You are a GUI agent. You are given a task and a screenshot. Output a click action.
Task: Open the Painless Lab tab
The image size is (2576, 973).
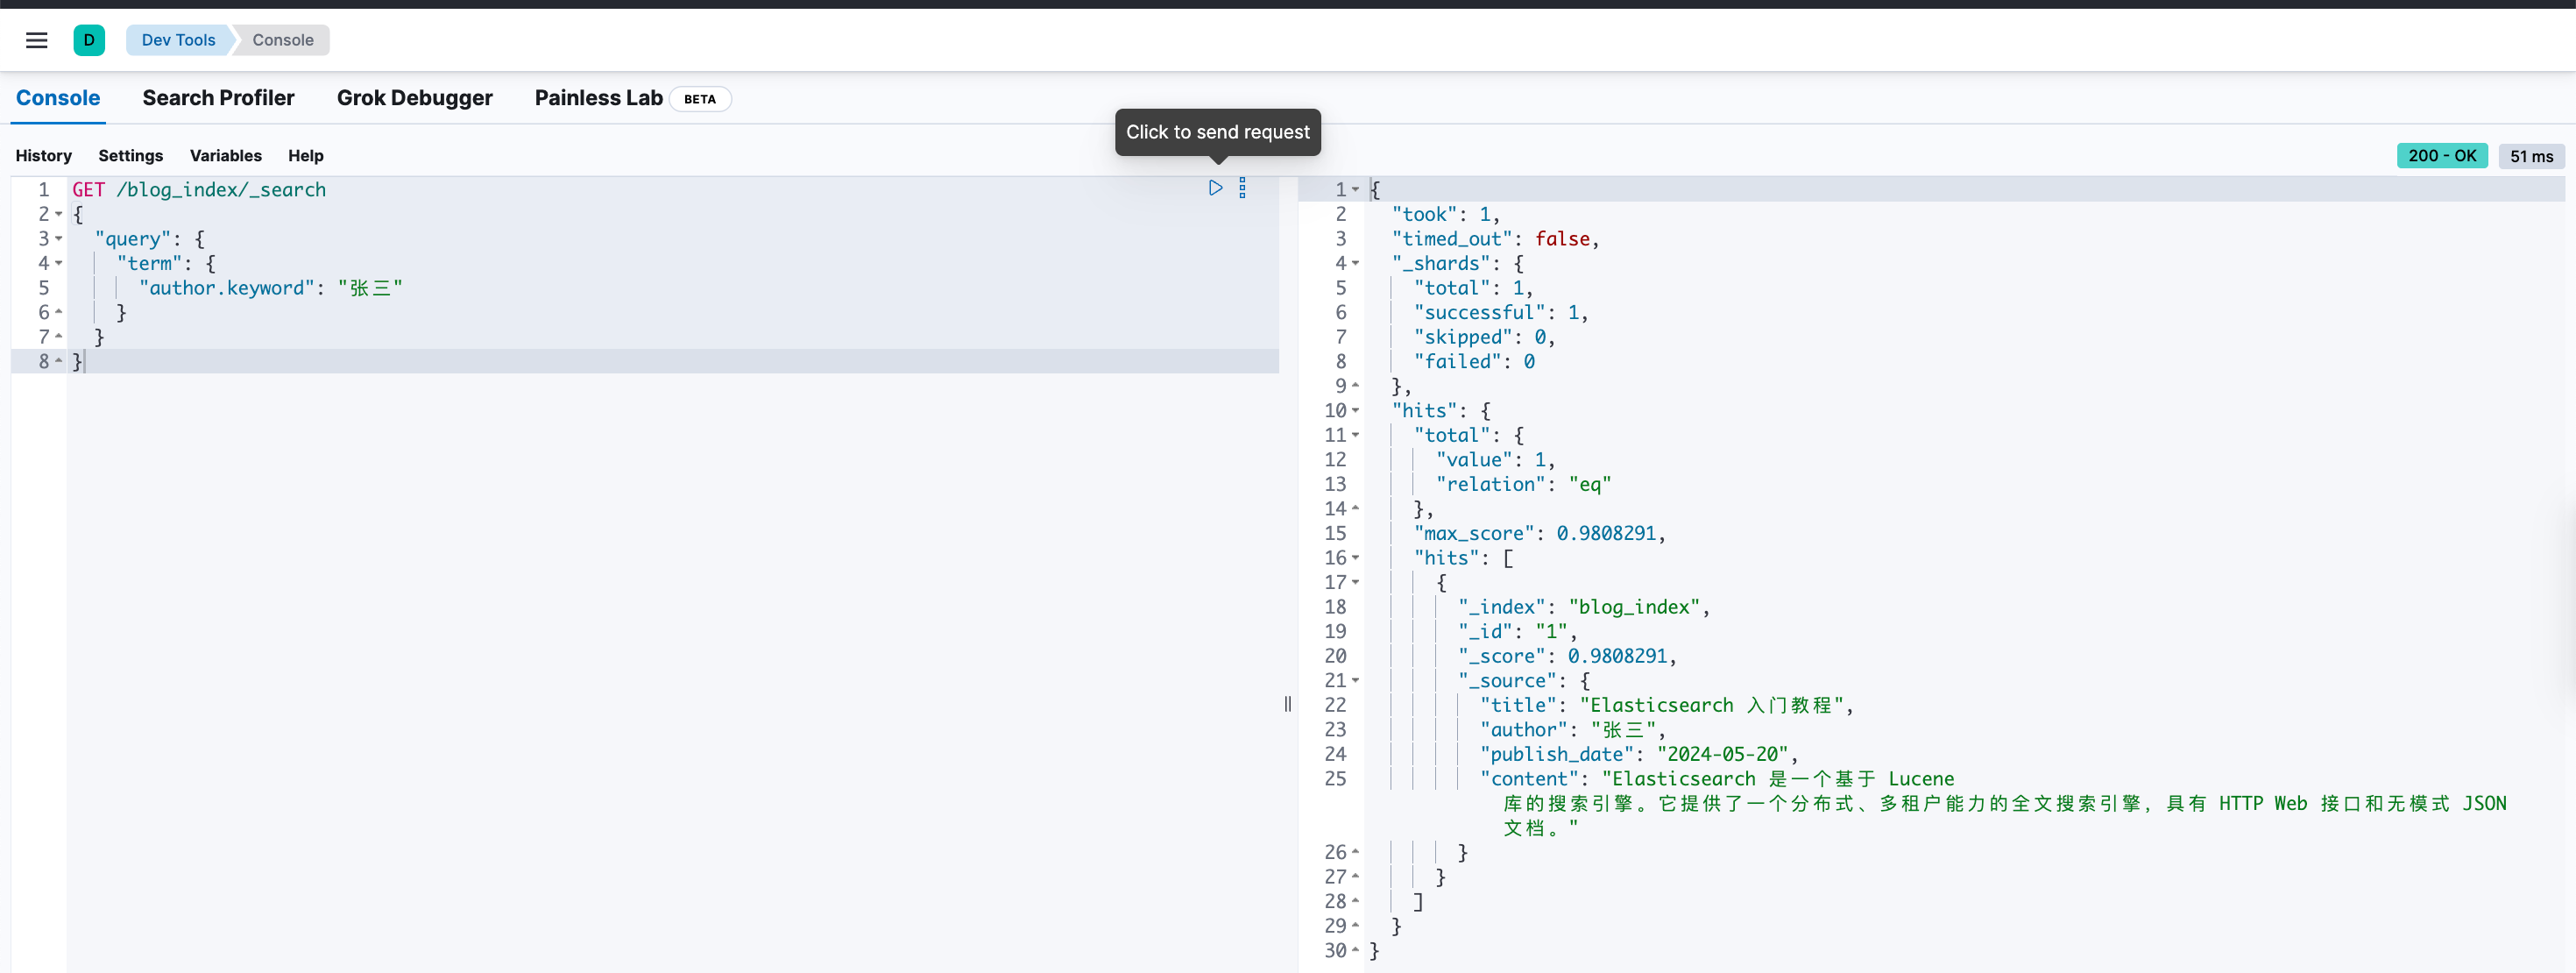click(x=598, y=98)
